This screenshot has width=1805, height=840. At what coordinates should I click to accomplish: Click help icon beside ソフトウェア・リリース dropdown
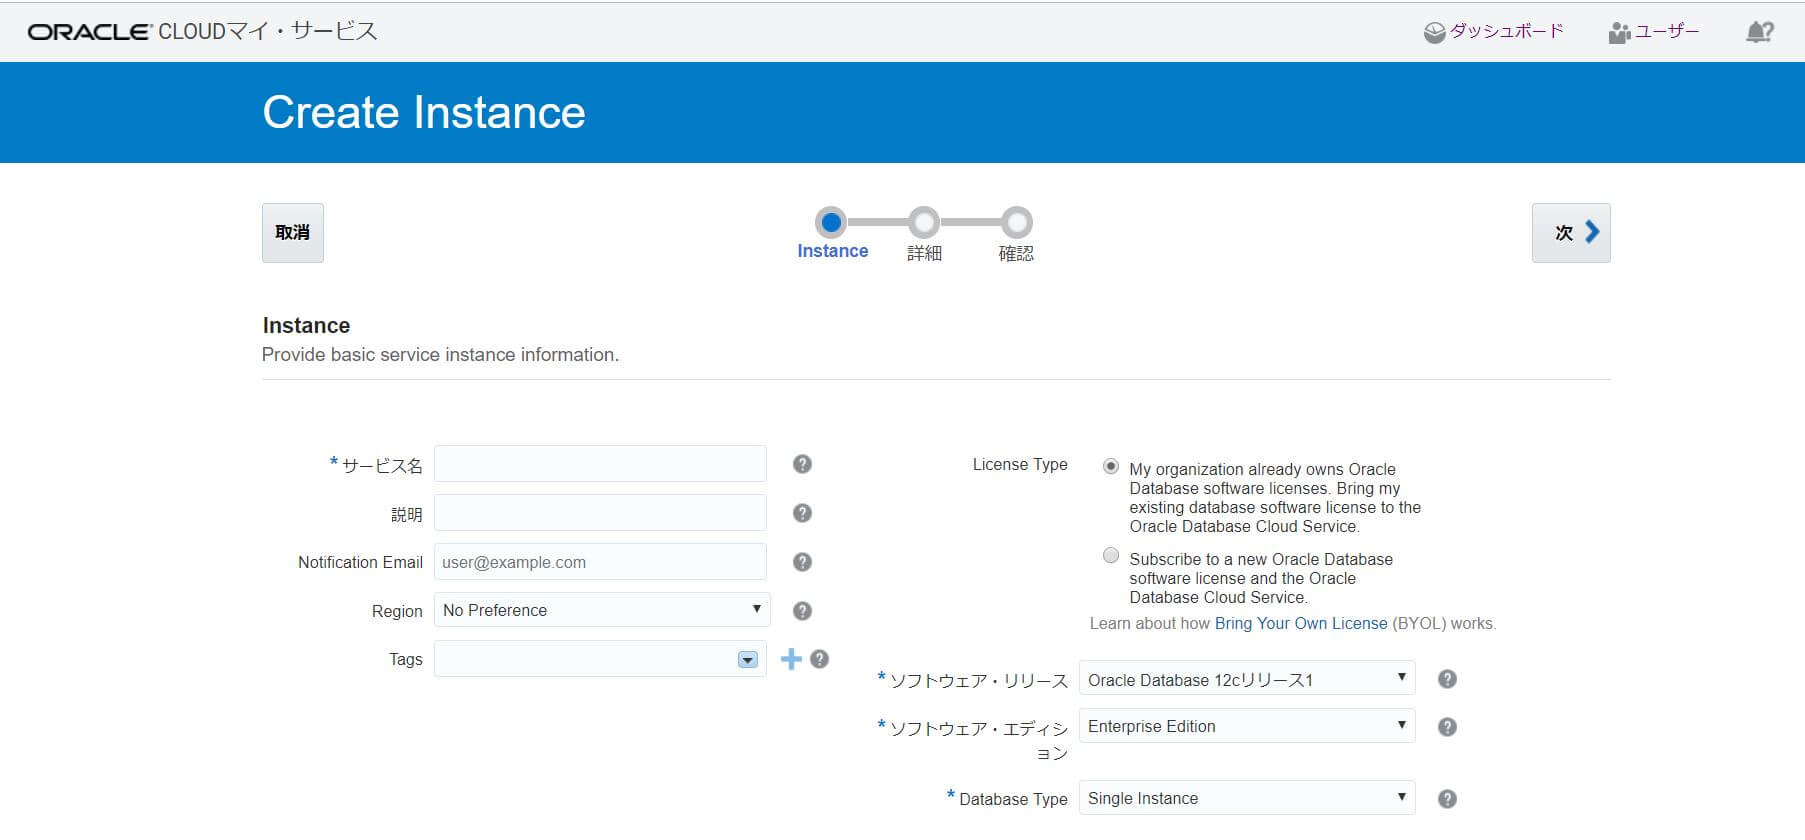(x=1447, y=679)
